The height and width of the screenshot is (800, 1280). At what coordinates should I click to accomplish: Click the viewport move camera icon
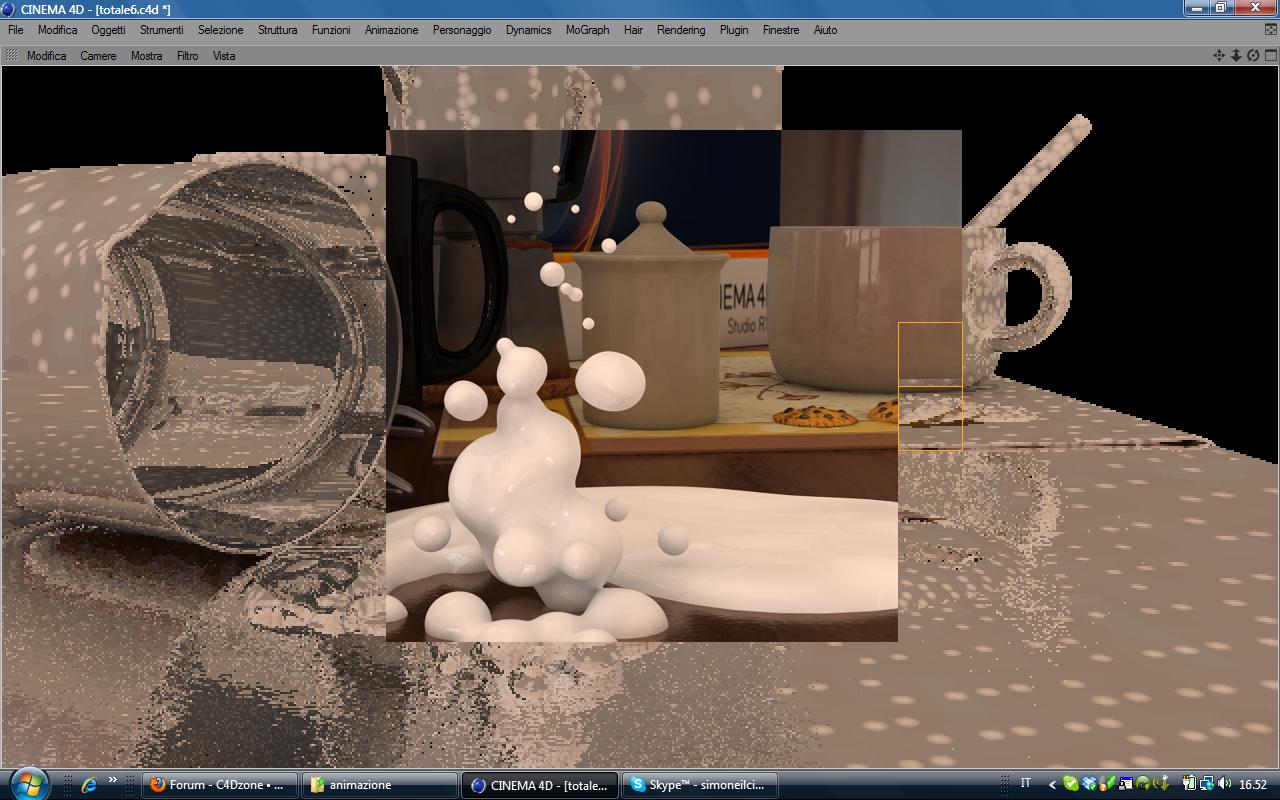click(x=1219, y=56)
